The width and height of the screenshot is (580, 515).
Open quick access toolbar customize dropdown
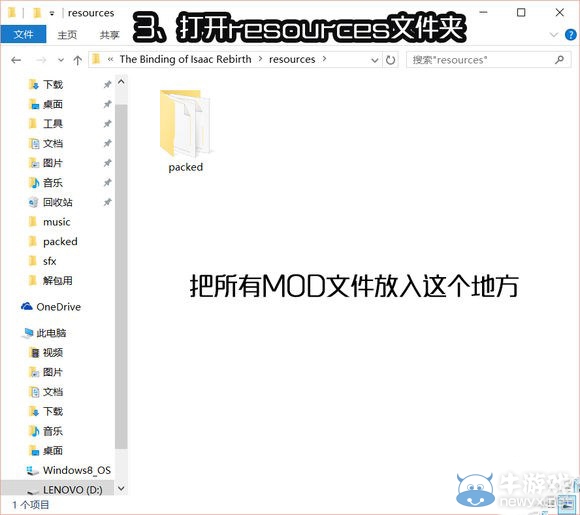pyautogui.click(x=52, y=14)
